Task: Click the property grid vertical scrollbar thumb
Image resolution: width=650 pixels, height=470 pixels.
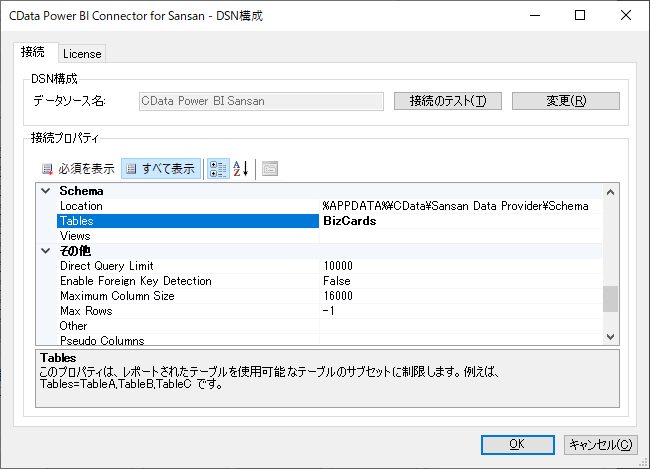Action: click(x=610, y=298)
